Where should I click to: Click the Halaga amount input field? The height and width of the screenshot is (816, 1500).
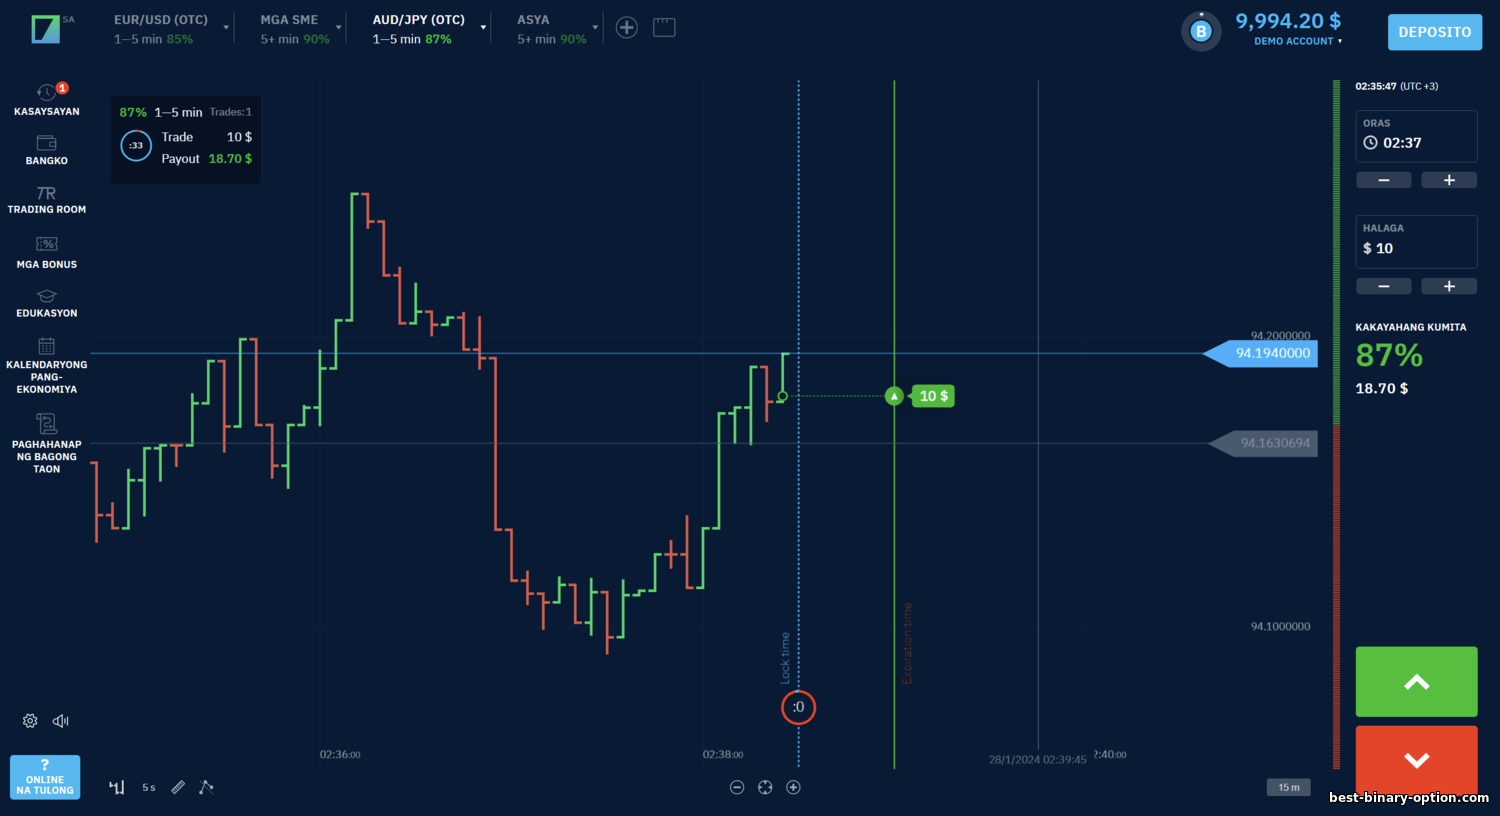coord(1416,248)
